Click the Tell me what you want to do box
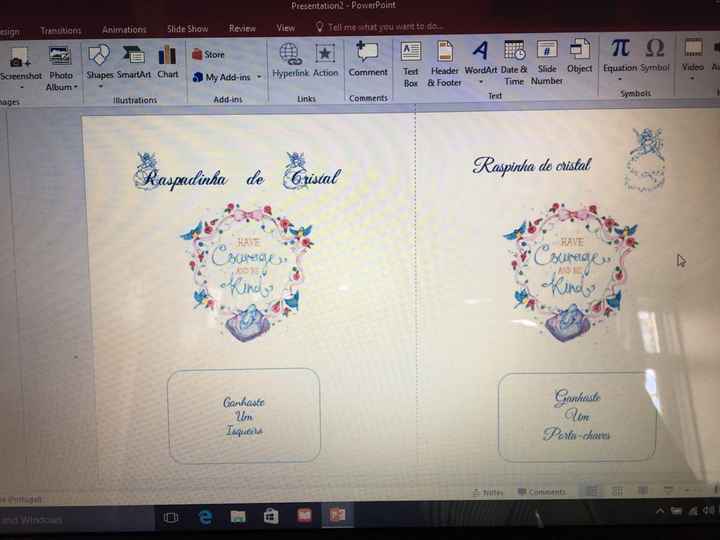 379,27
